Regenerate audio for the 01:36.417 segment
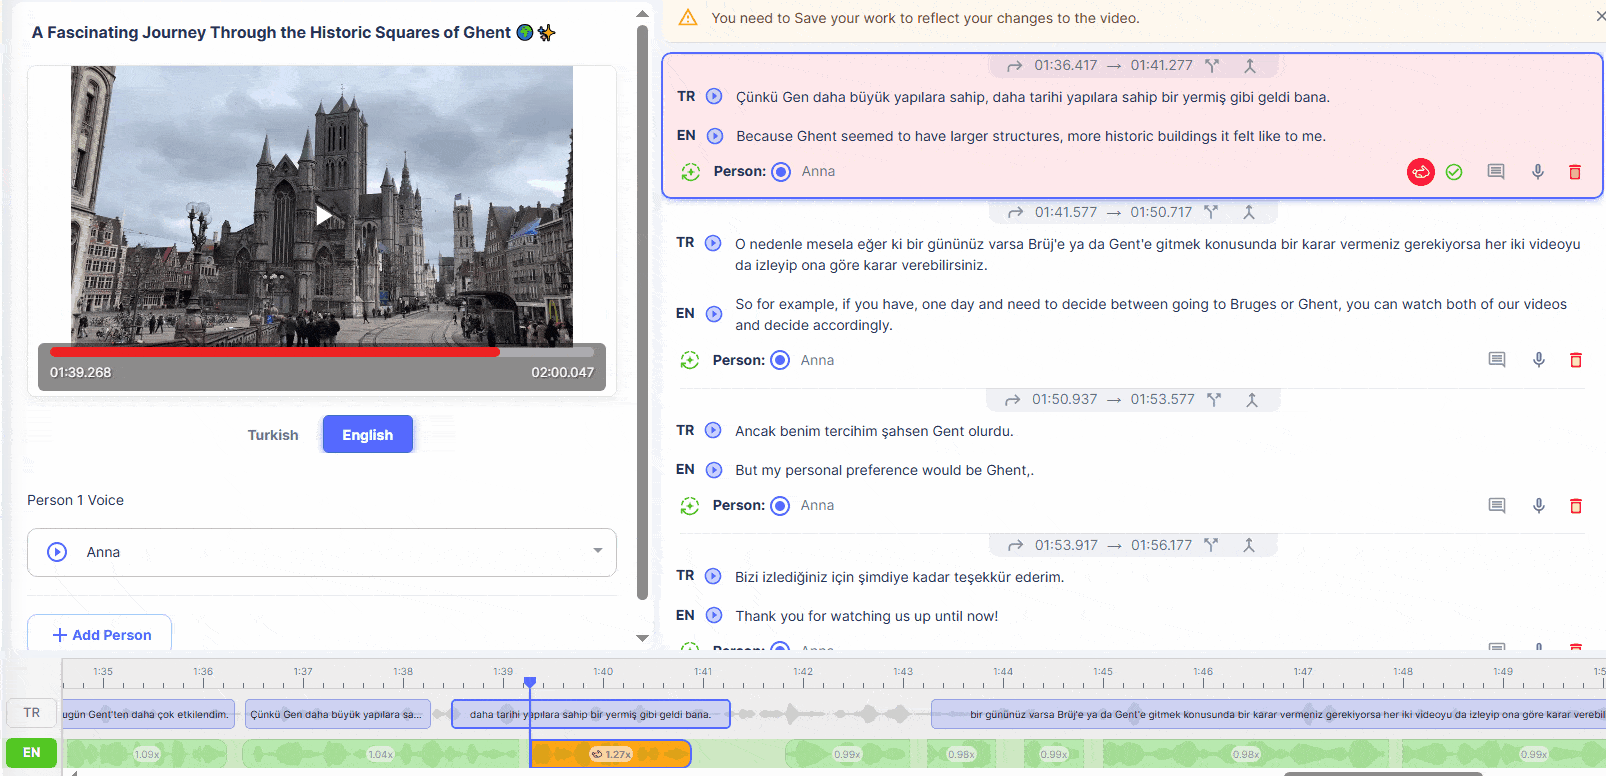 pos(690,172)
